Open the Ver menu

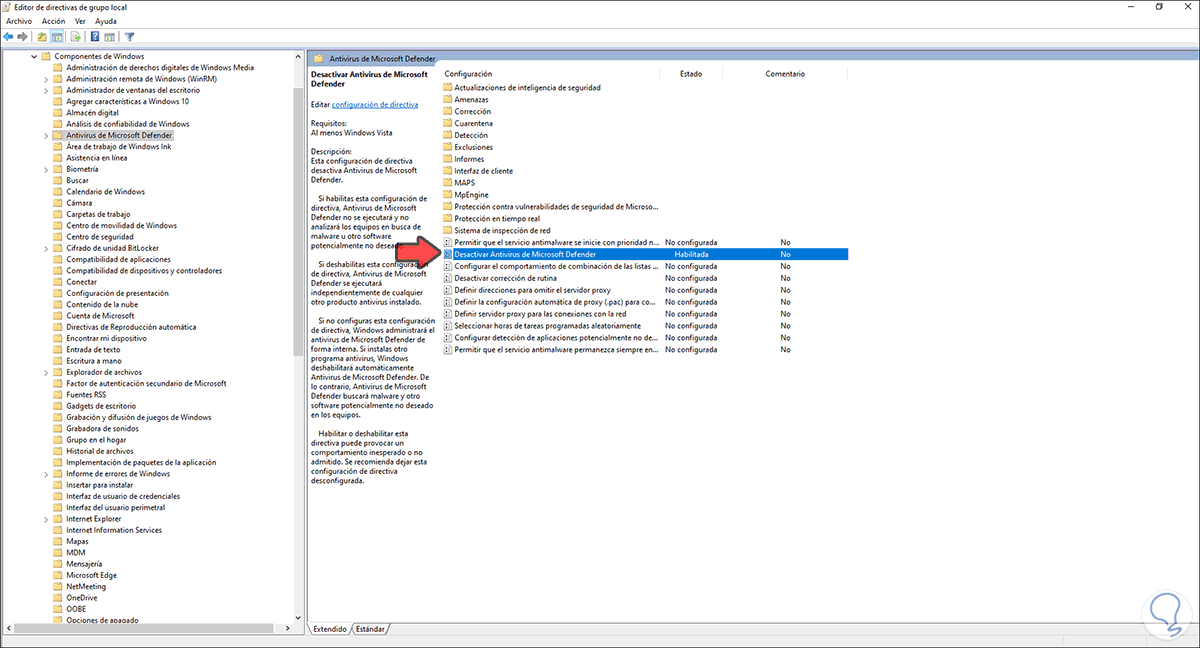(x=80, y=21)
